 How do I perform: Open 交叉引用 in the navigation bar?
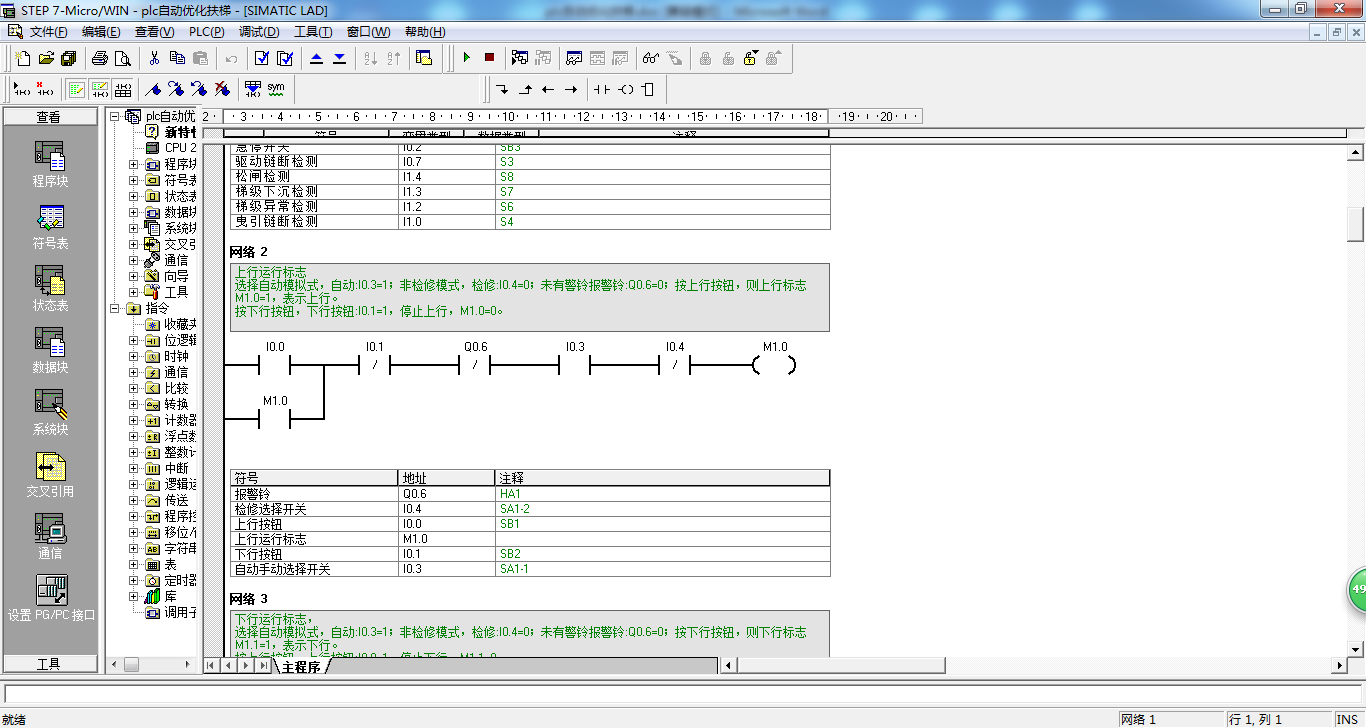50,475
